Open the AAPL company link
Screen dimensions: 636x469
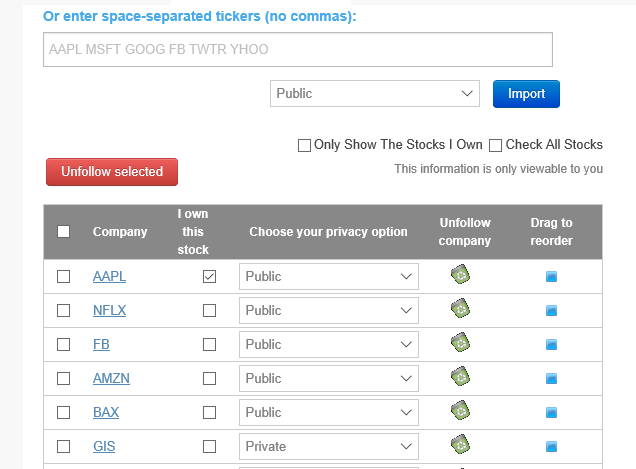point(109,277)
